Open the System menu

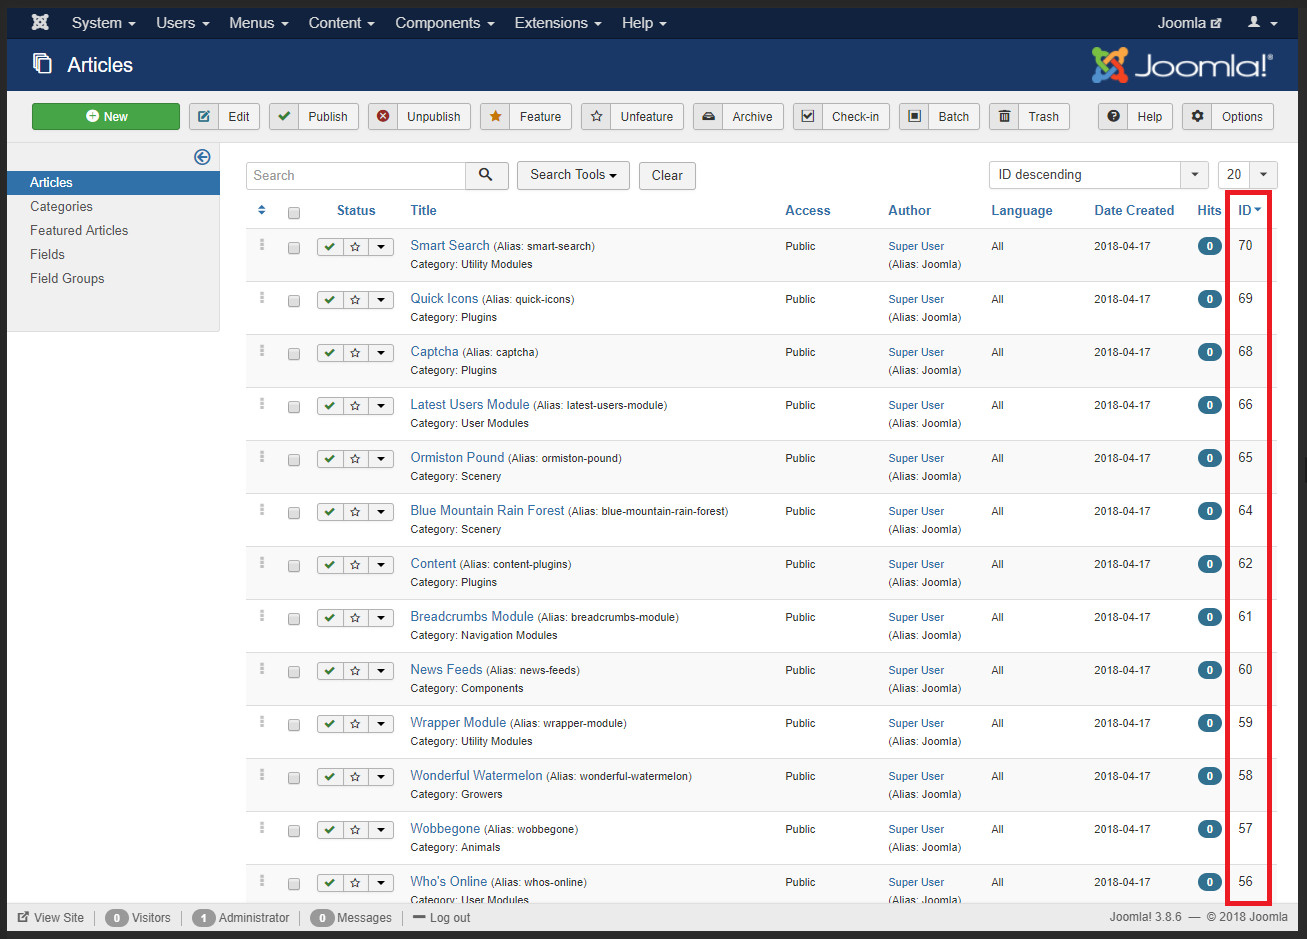(x=103, y=22)
